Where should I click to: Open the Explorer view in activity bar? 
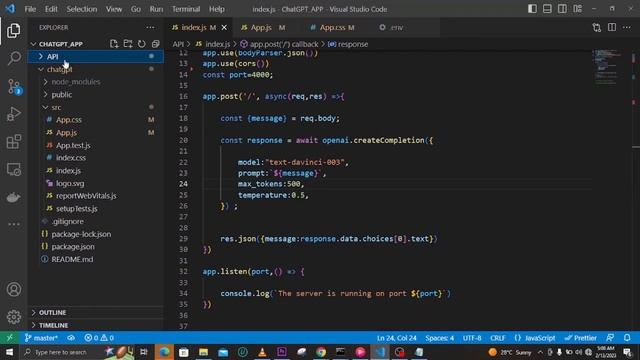click(x=13, y=31)
